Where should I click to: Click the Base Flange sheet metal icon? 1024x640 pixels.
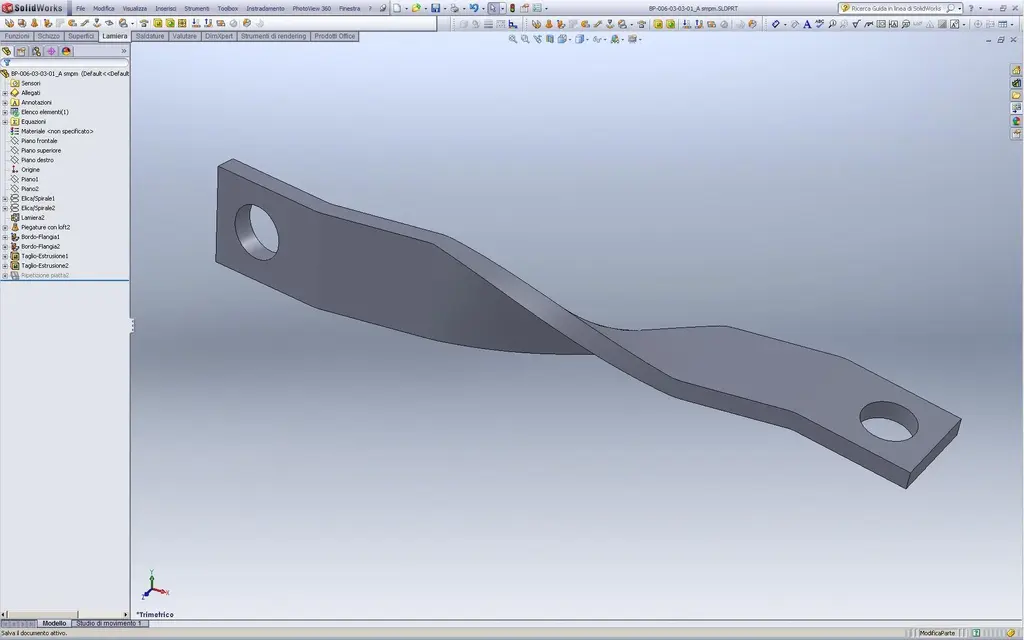[x=9, y=23]
